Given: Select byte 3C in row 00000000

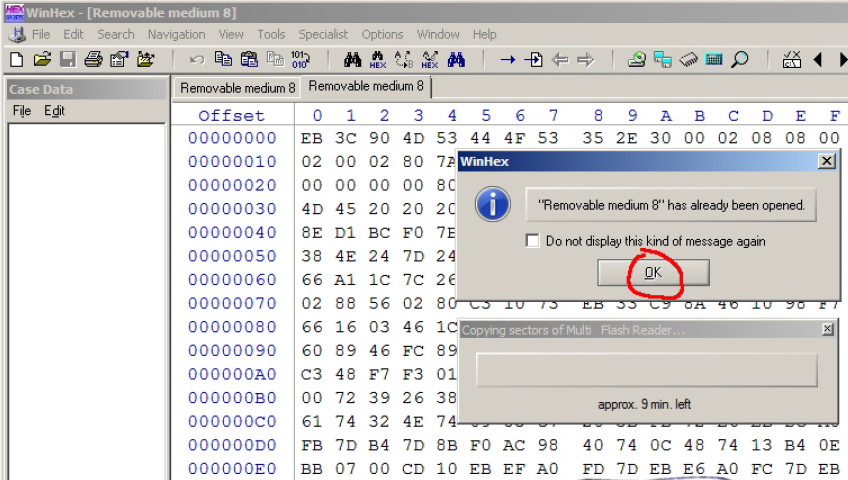Looking at the screenshot, I should click(x=346, y=138).
